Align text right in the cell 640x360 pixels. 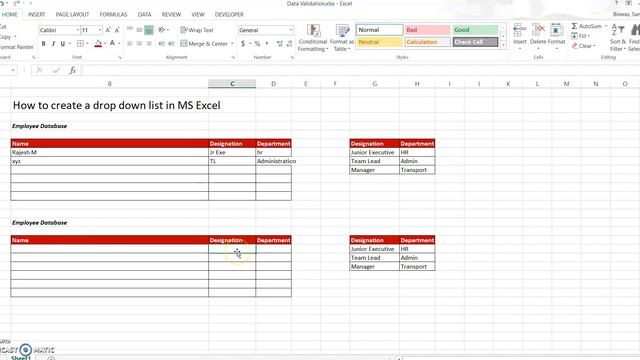[149, 44]
